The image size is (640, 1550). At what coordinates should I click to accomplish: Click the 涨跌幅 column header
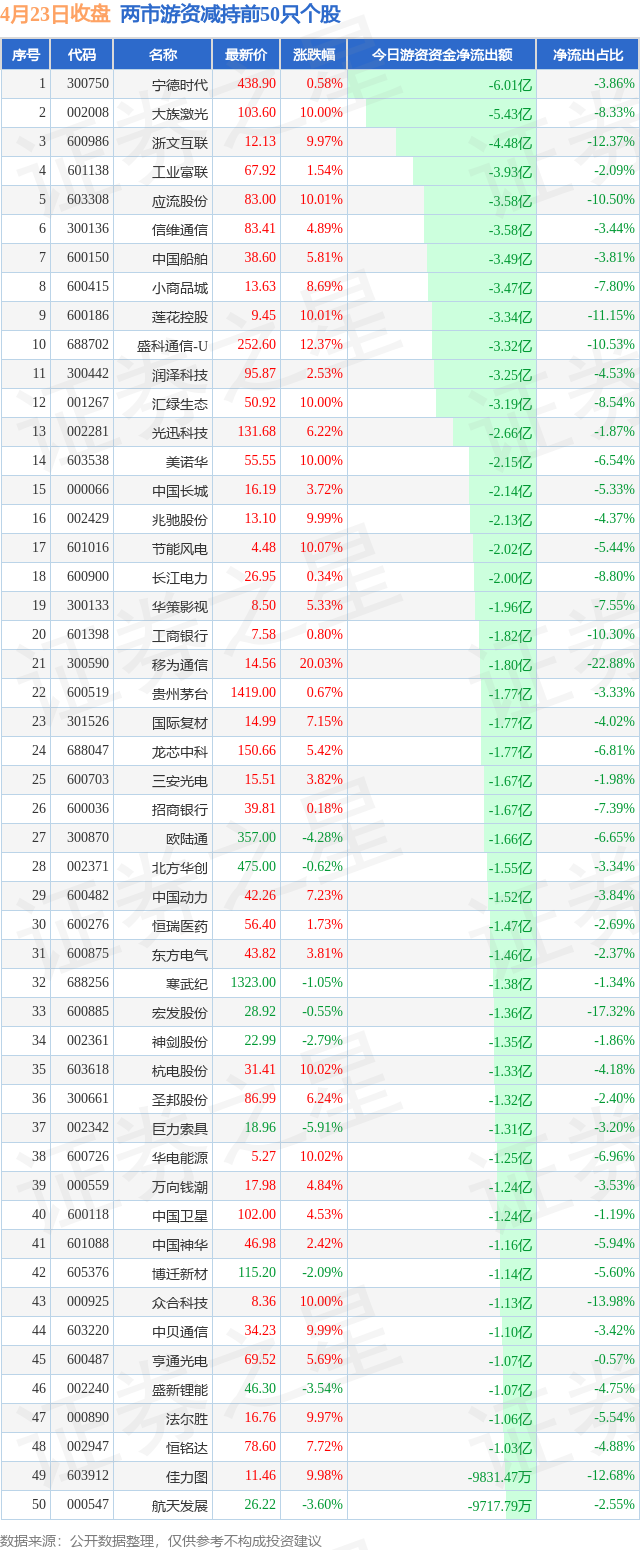[x=313, y=55]
